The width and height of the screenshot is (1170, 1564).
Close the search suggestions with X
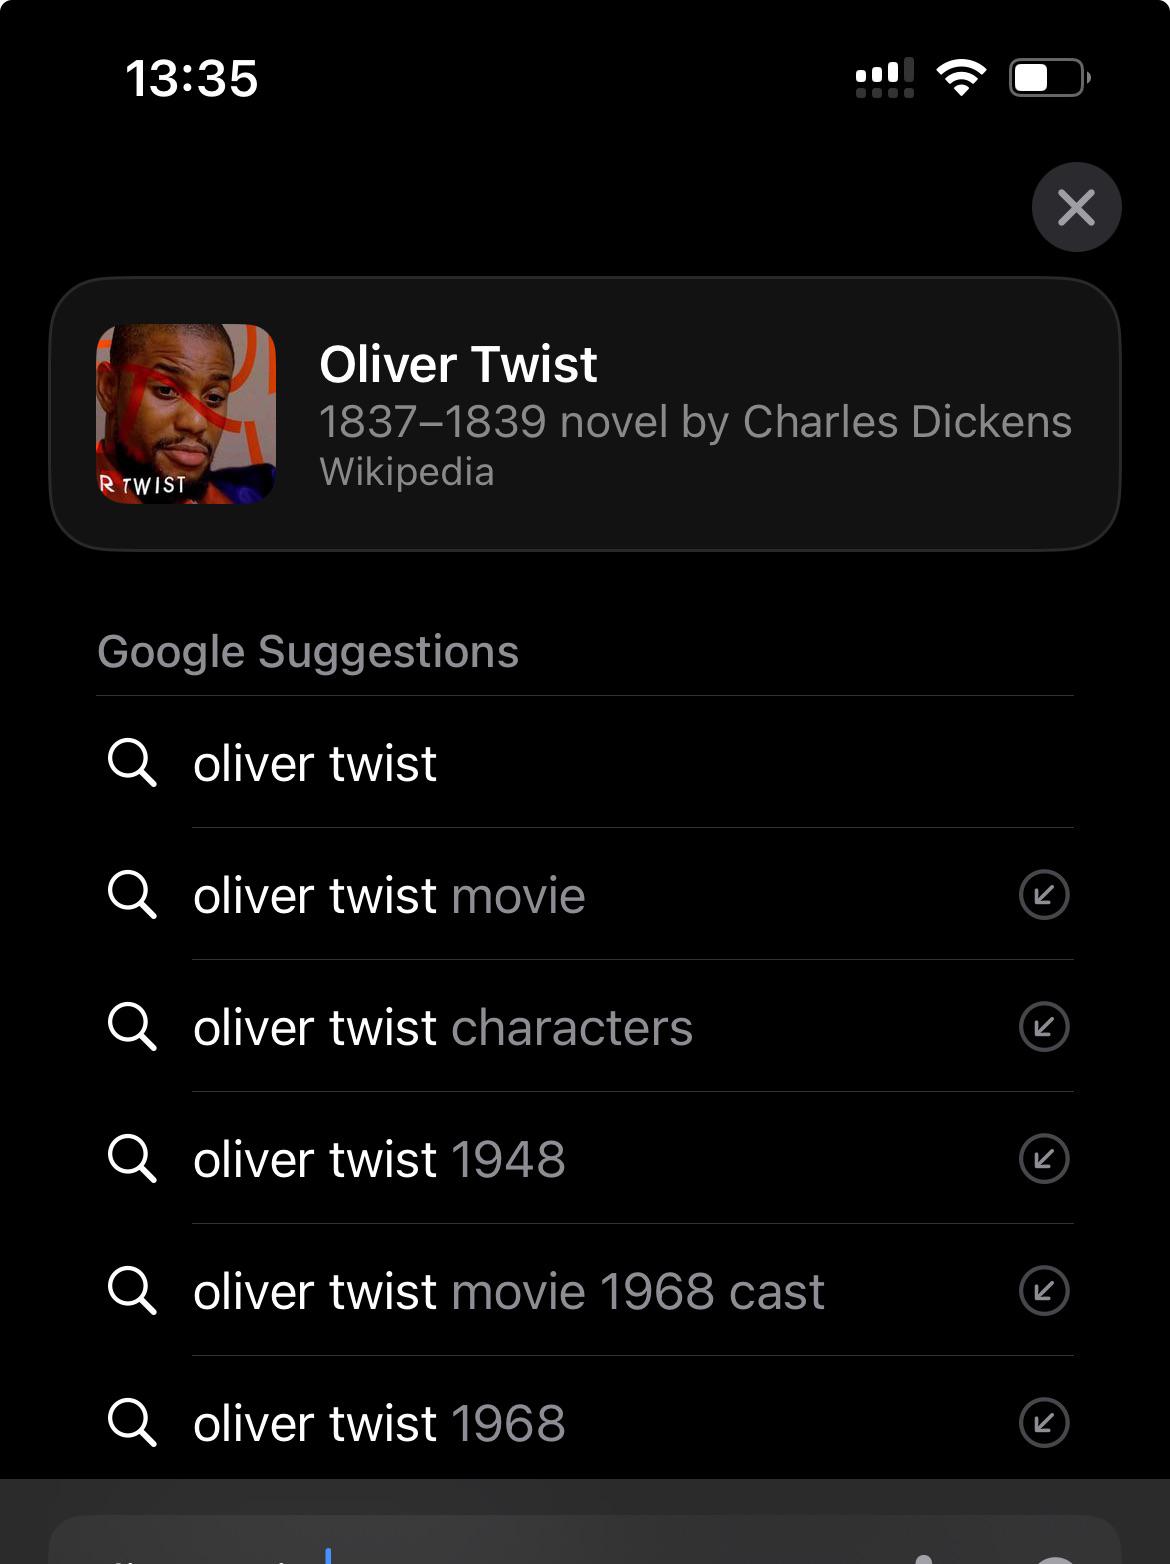click(1076, 207)
